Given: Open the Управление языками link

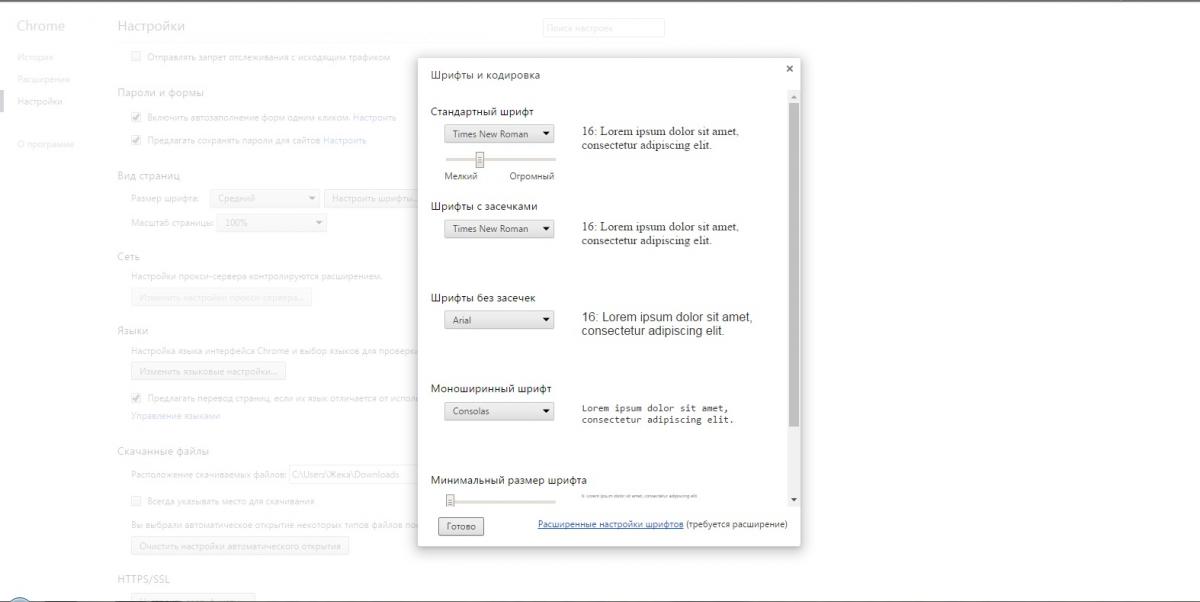Looking at the screenshot, I should (176, 415).
